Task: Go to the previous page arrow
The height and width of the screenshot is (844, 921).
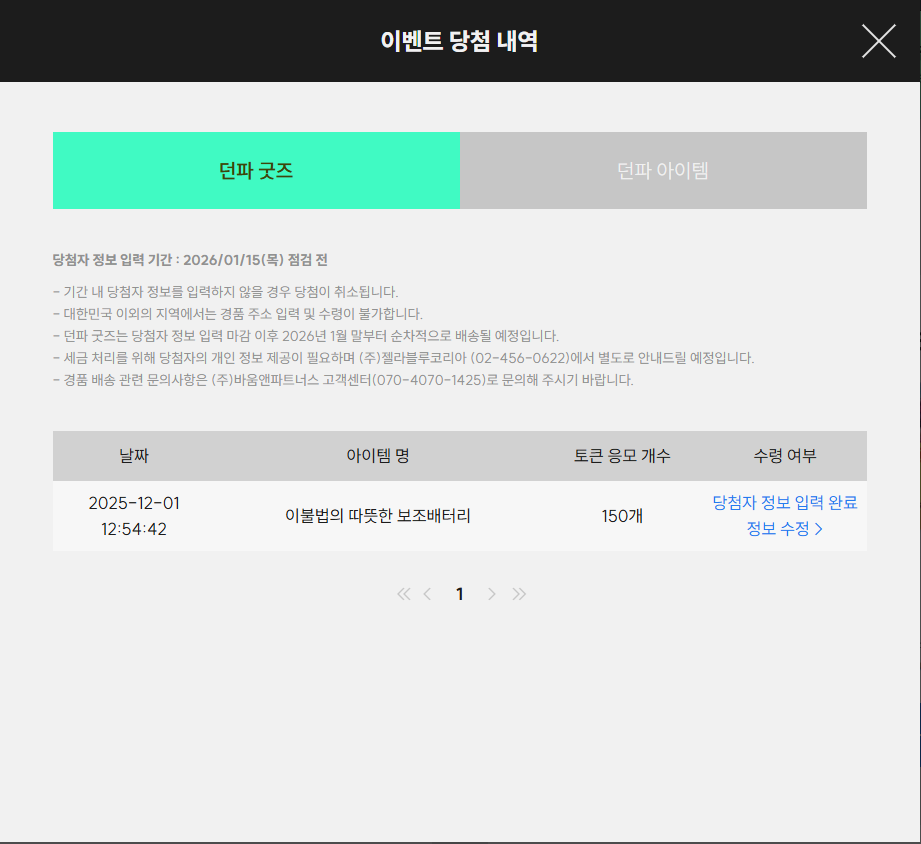Action: click(x=428, y=594)
